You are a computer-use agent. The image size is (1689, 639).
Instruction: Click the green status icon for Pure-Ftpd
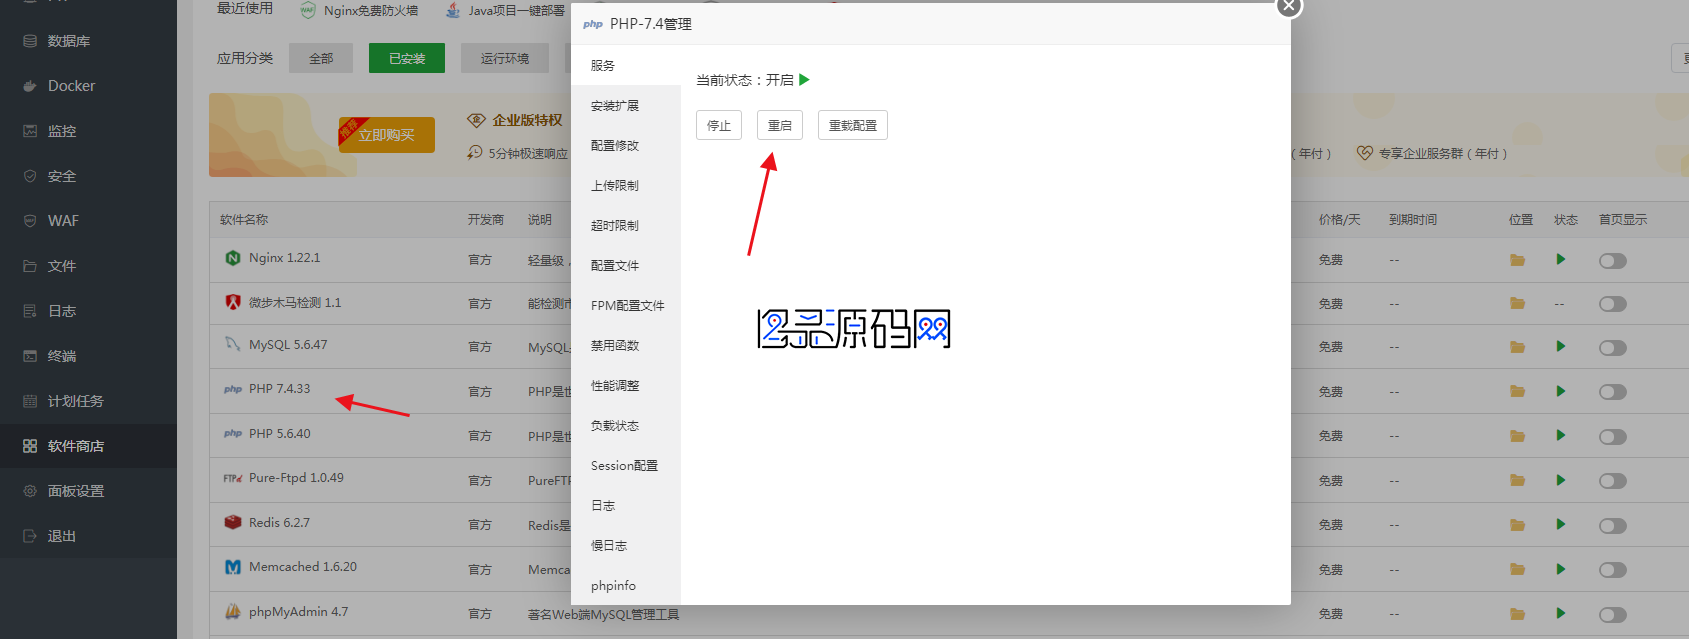[x=1560, y=480]
